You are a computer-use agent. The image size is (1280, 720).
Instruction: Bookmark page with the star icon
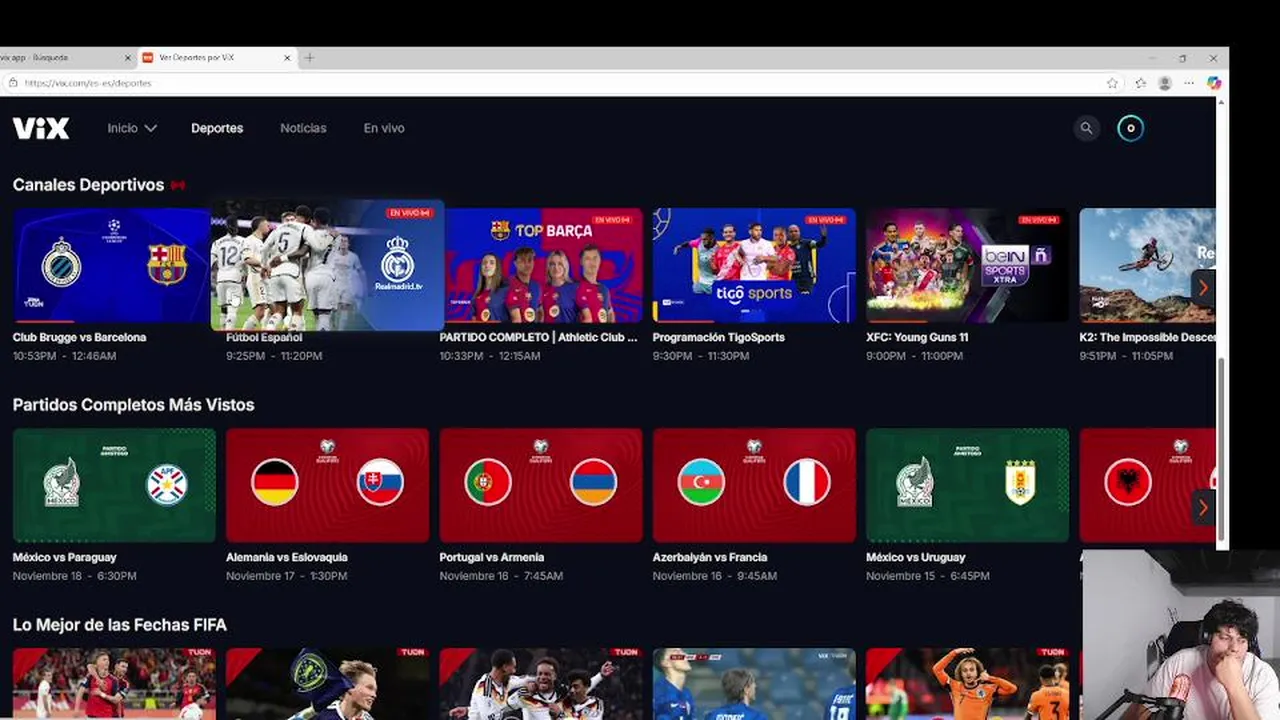pyautogui.click(x=1112, y=83)
